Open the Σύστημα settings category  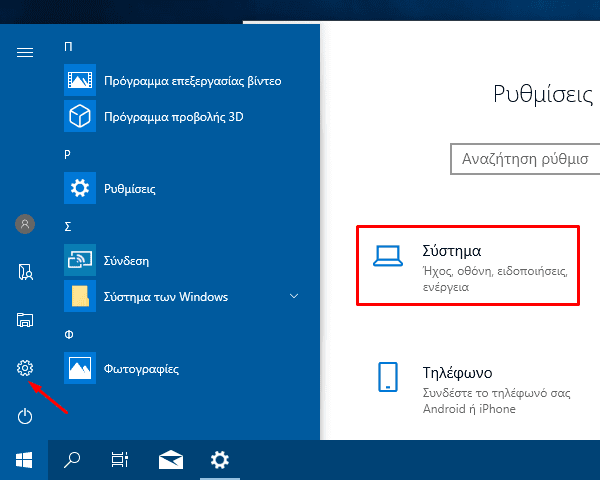point(468,266)
